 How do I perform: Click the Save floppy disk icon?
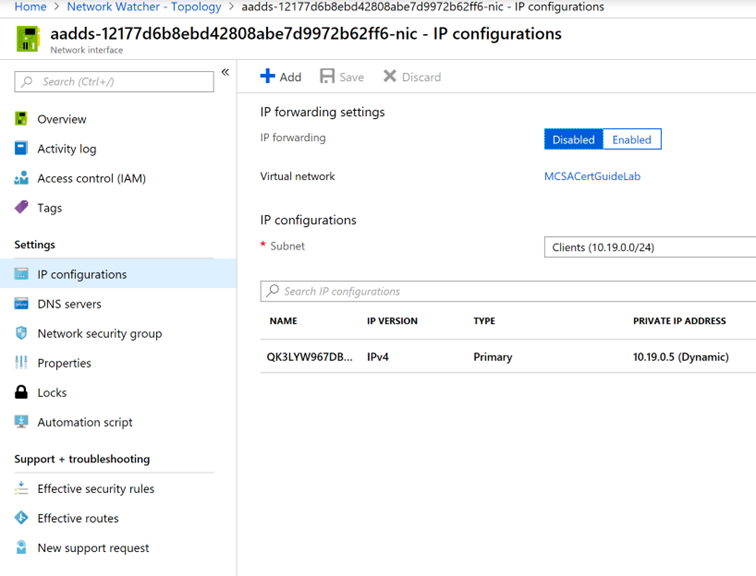327,76
